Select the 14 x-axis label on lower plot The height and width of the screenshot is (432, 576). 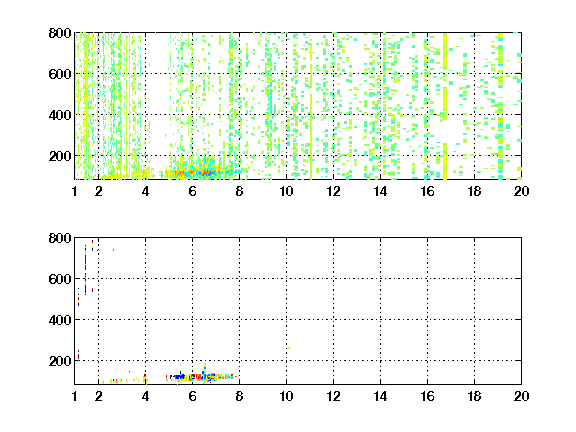[380, 396]
